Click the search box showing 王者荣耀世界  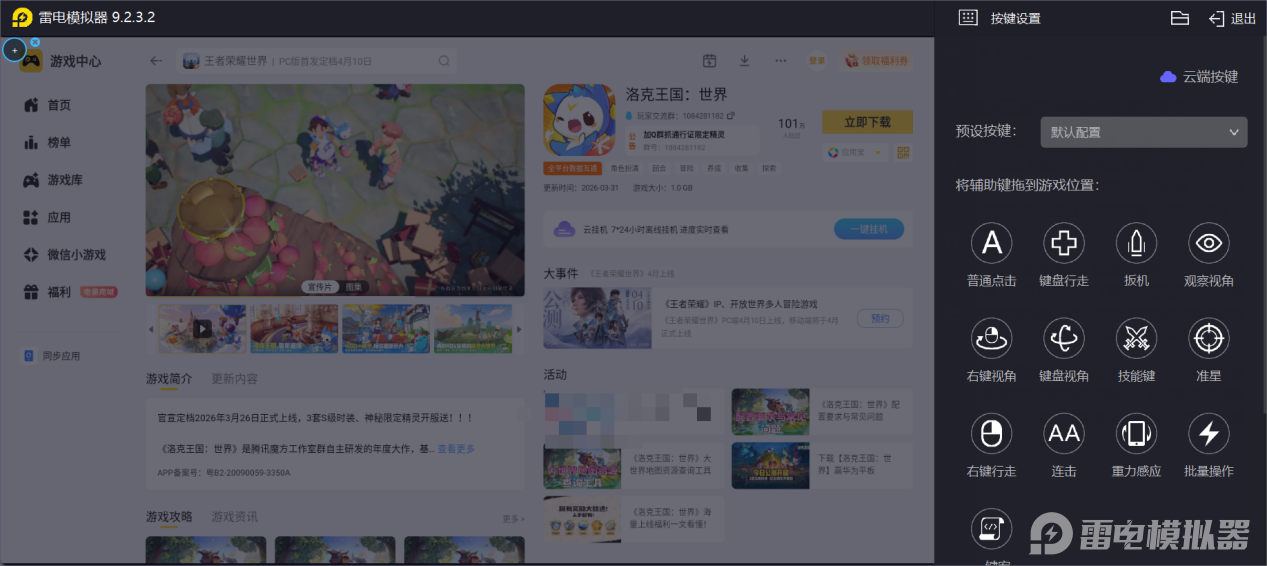pyautogui.click(x=316, y=61)
